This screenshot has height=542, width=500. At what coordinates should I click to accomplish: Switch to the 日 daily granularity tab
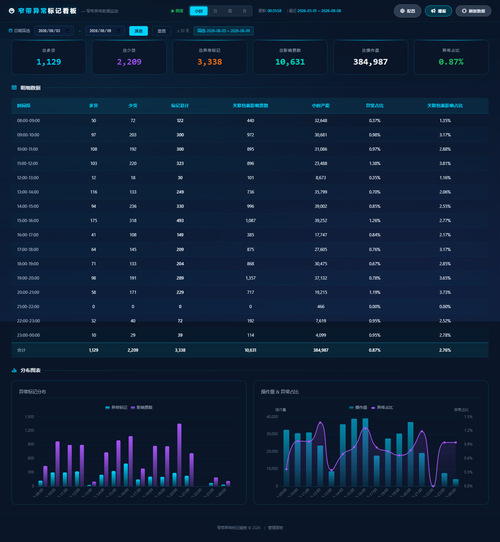[x=215, y=11]
